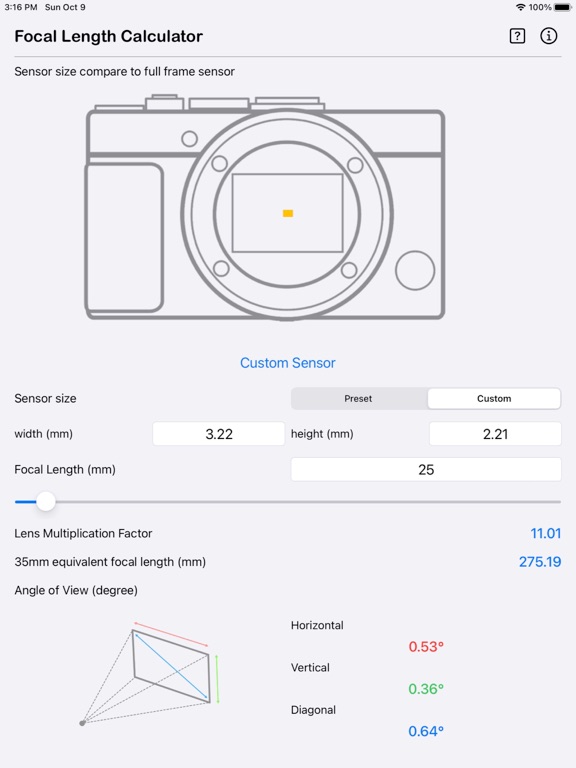
Task: Tap the info circle icon
Action: pyautogui.click(x=549, y=36)
